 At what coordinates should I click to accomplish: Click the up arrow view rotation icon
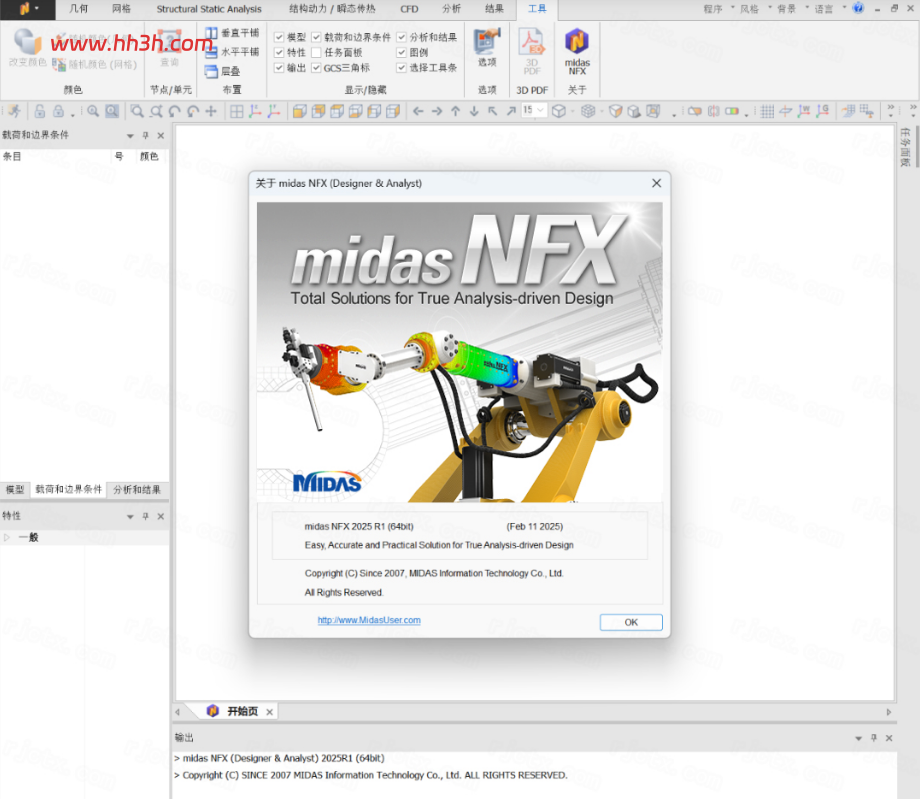(456, 111)
